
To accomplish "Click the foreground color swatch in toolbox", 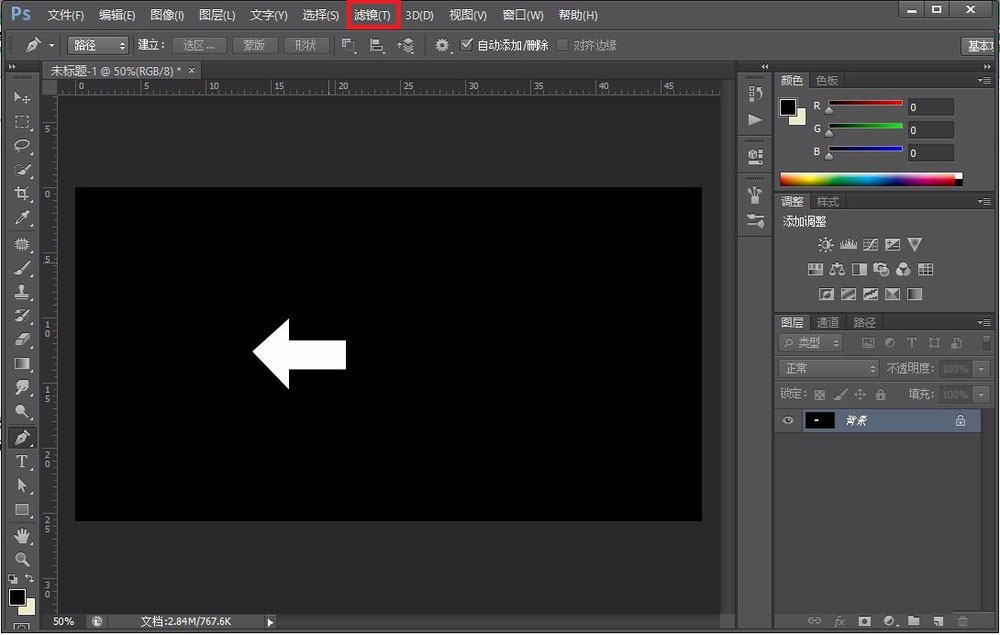I will (17, 597).
